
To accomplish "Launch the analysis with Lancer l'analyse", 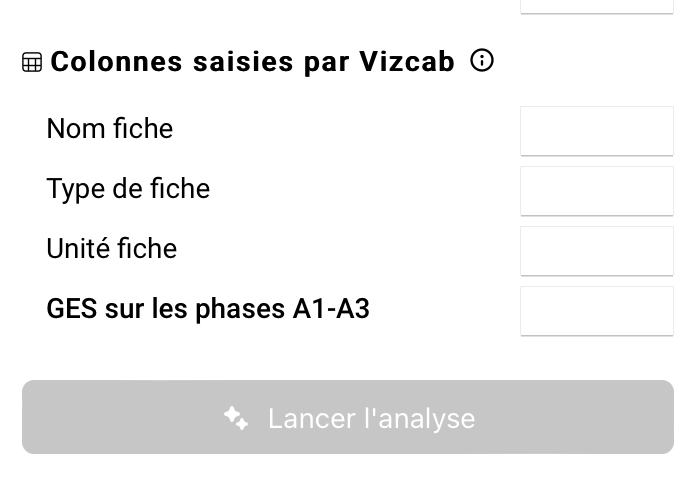I will (x=348, y=418).
